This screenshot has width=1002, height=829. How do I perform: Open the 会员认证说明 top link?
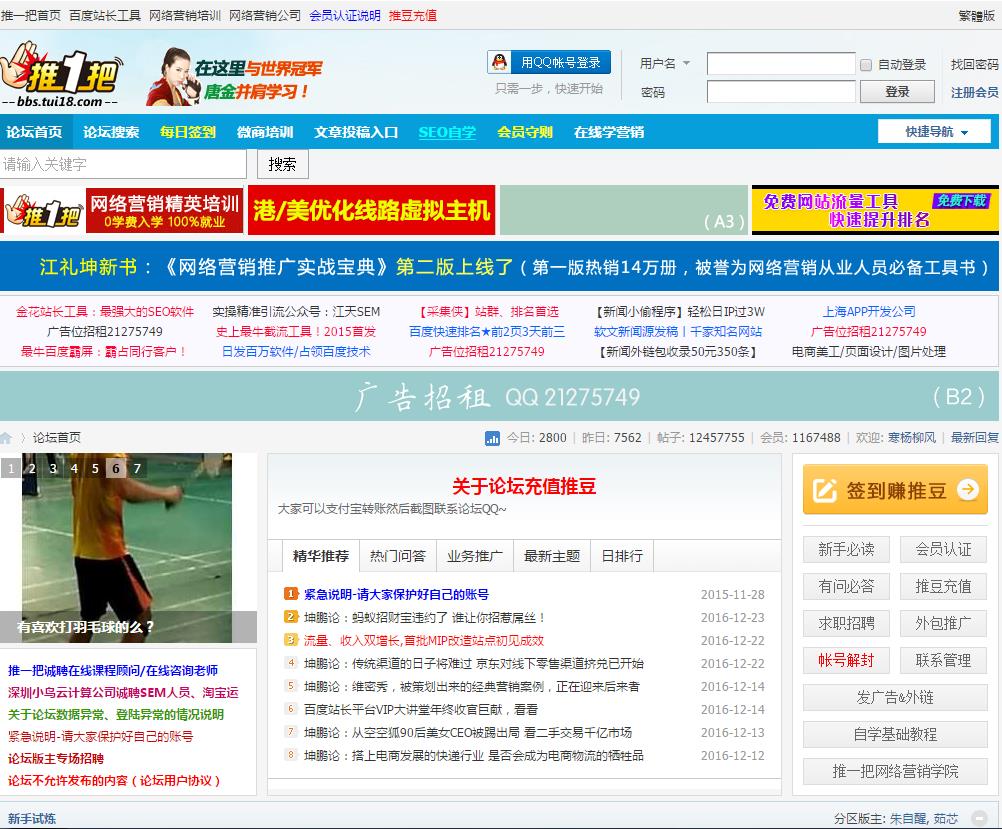345,15
